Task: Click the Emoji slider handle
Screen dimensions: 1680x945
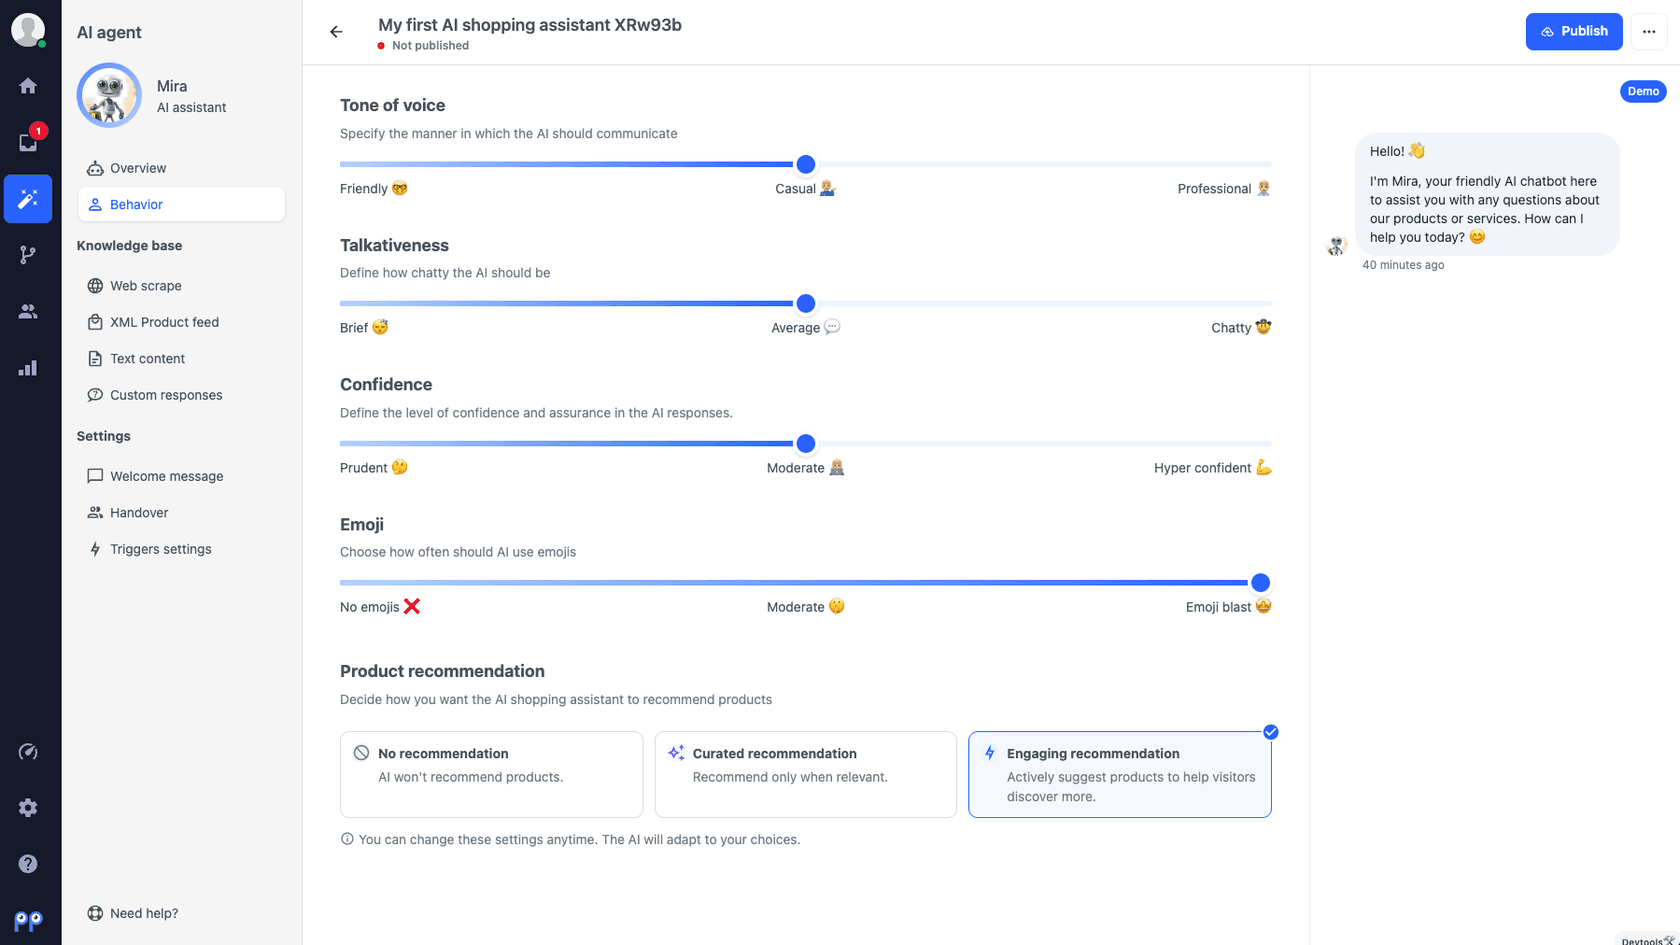Action: coord(1261,583)
